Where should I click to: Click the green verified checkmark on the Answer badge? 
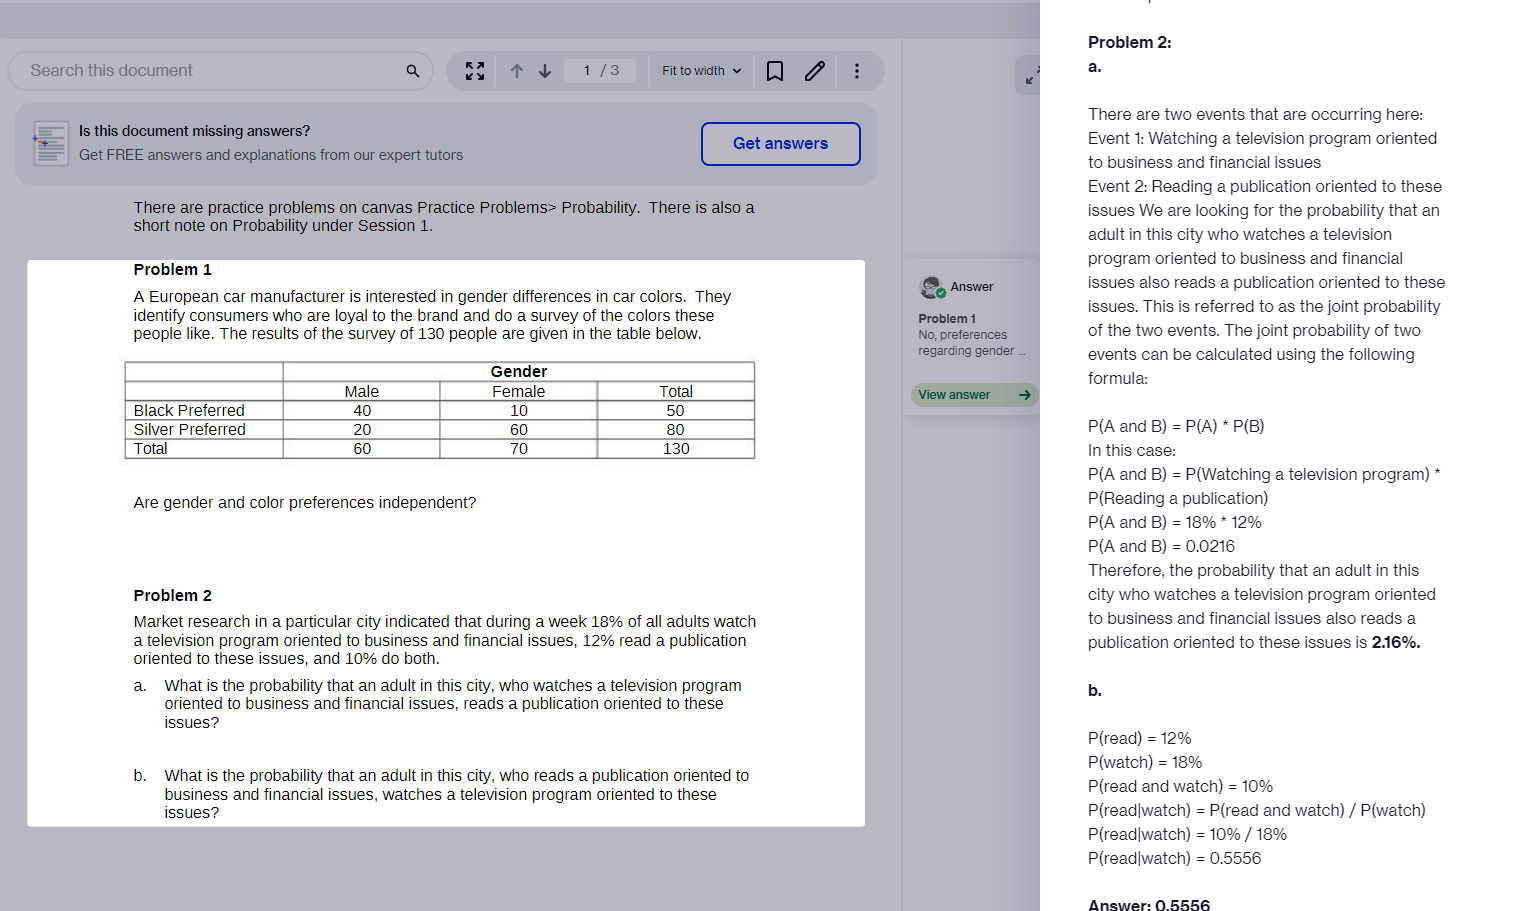click(x=941, y=291)
